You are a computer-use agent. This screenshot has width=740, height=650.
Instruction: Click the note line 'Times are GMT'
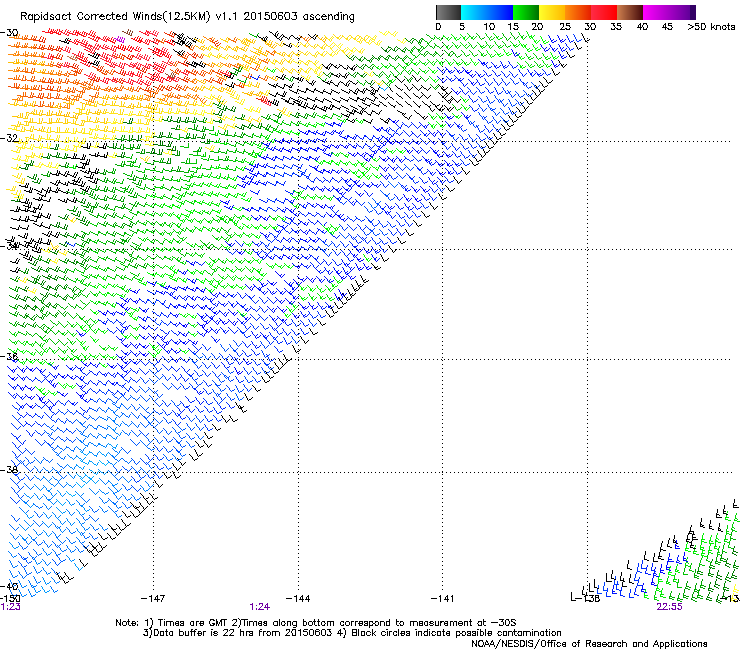point(193,623)
